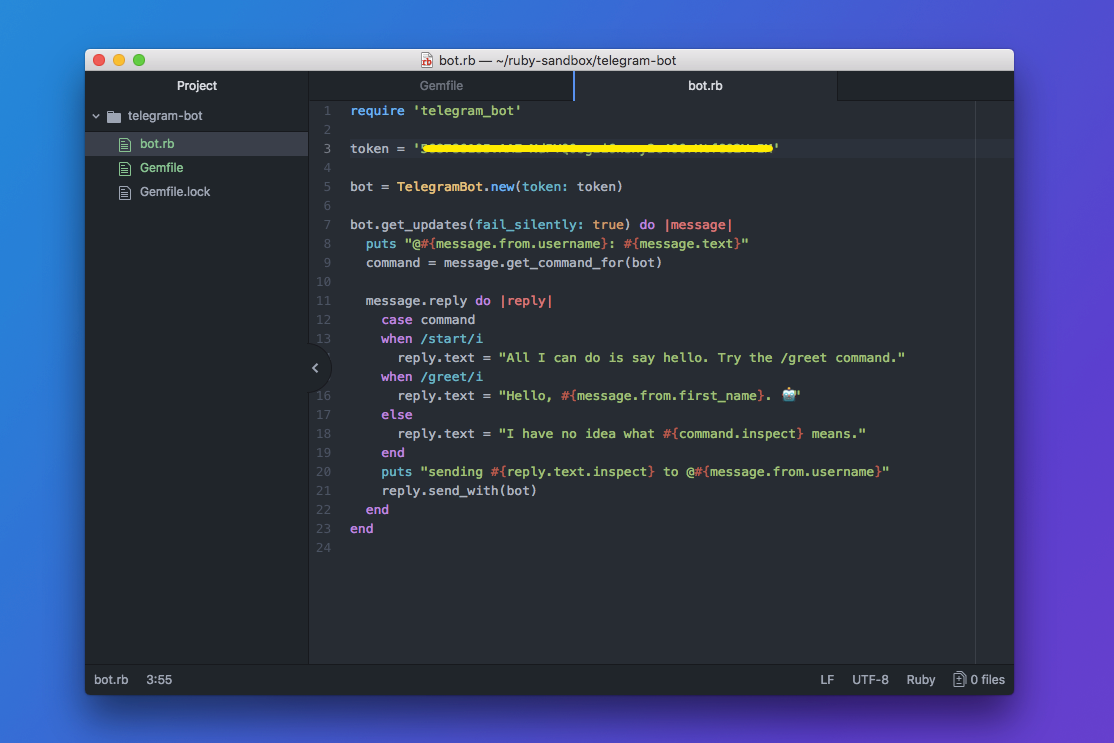Collapse the telegram-bot folder chevron
This screenshot has height=743, width=1114.
[96, 116]
